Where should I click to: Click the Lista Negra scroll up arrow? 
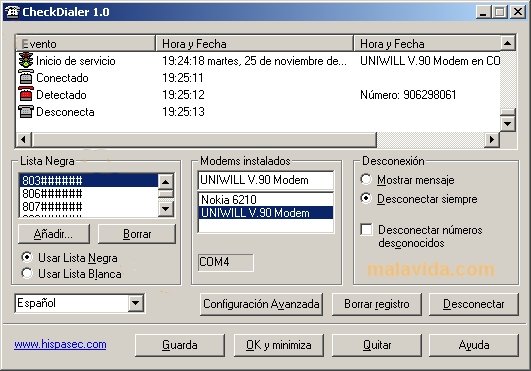pos(166,182)
